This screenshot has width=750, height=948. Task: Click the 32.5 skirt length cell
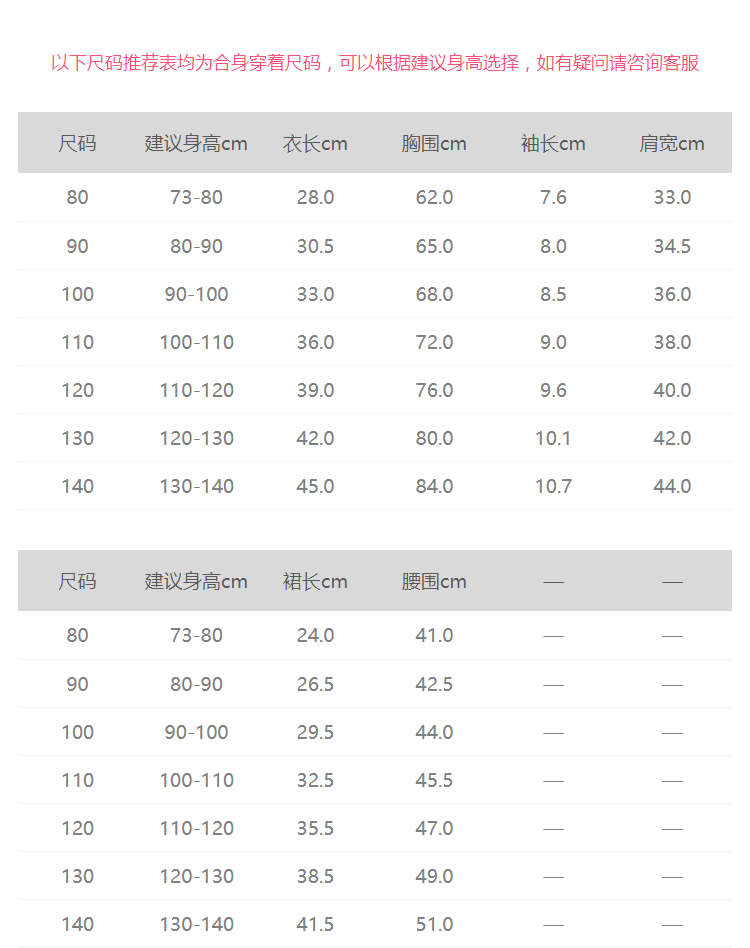click(315, 780)
